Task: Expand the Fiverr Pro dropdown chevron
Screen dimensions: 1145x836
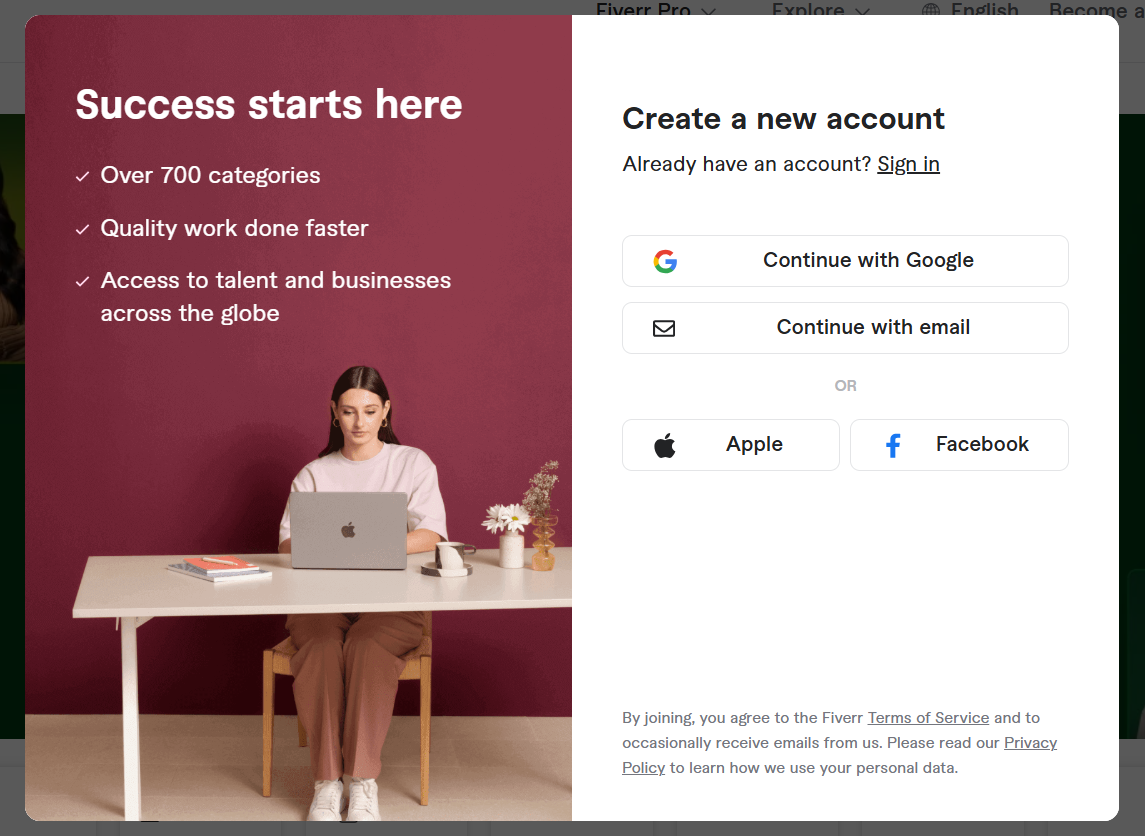Action: [708, 10]
